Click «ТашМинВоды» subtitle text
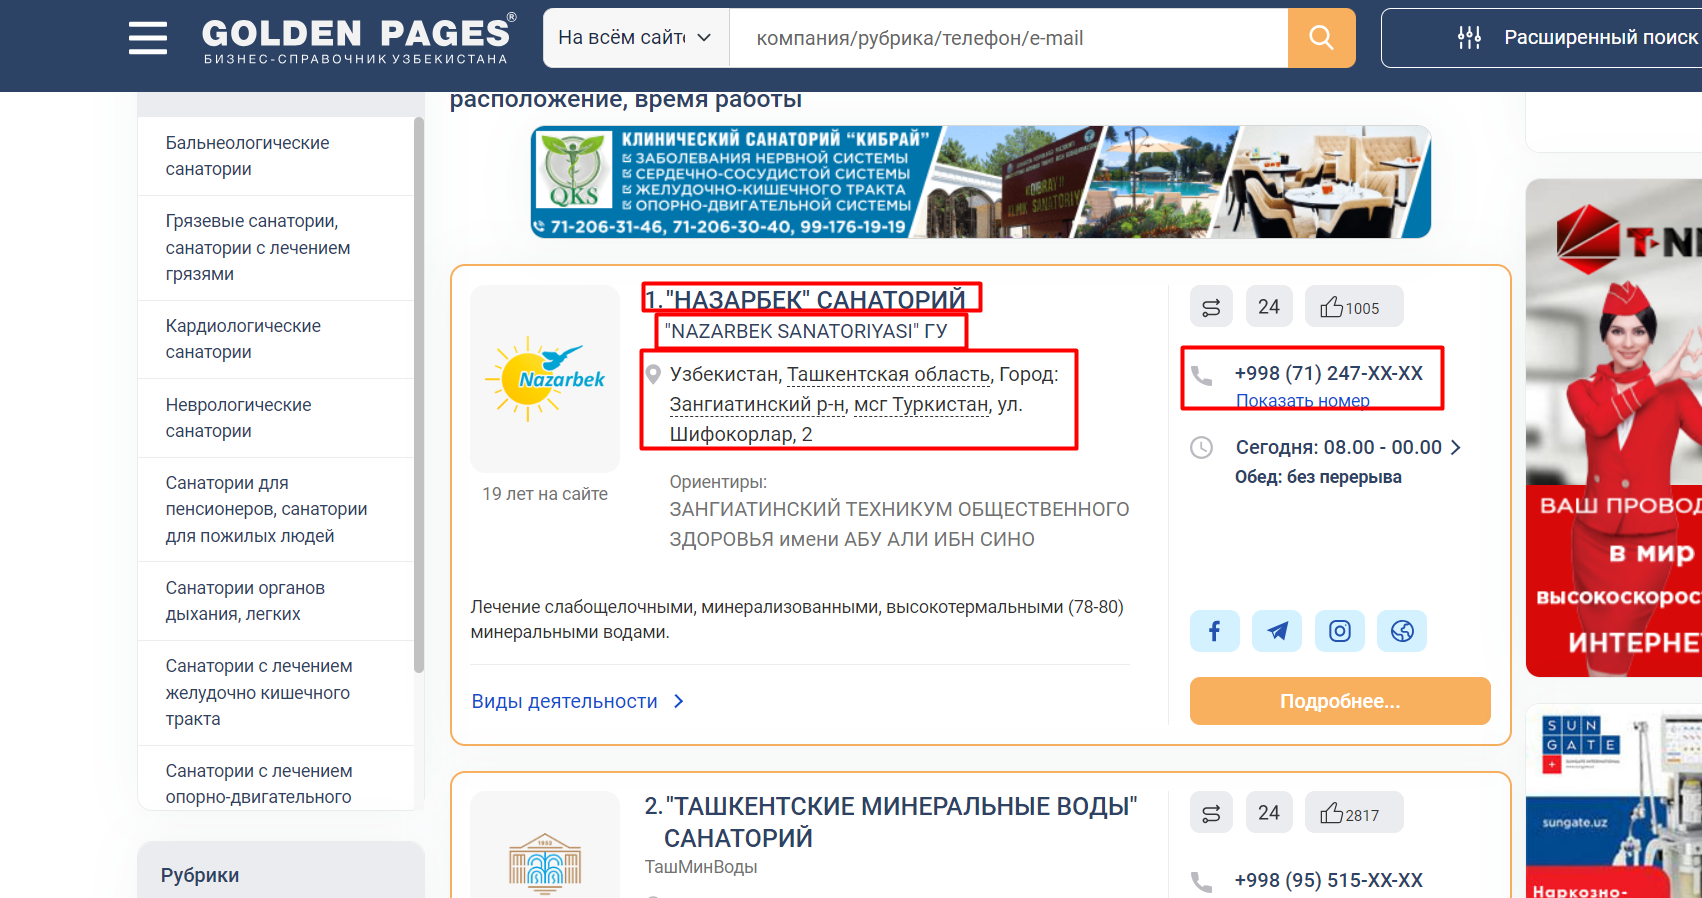The width and height of the screenshot is (1702, 898). (x=701, y=867)
